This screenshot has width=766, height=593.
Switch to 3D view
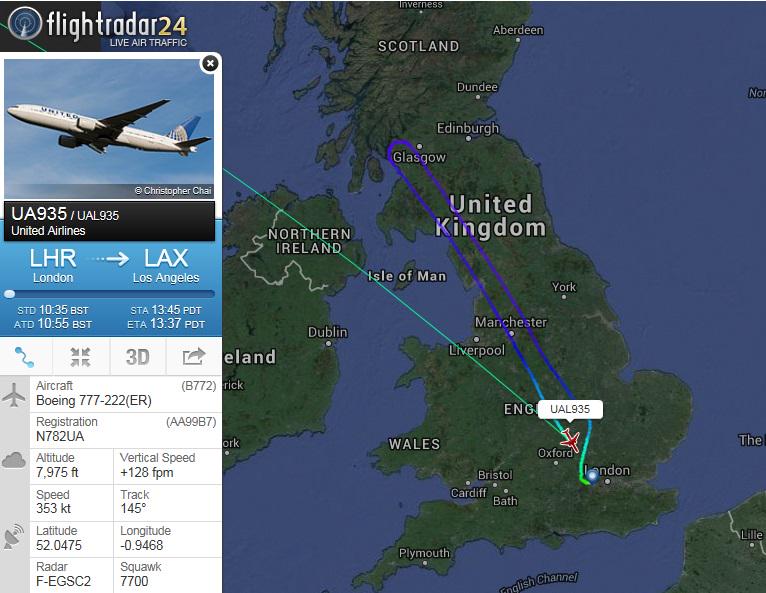138,357
